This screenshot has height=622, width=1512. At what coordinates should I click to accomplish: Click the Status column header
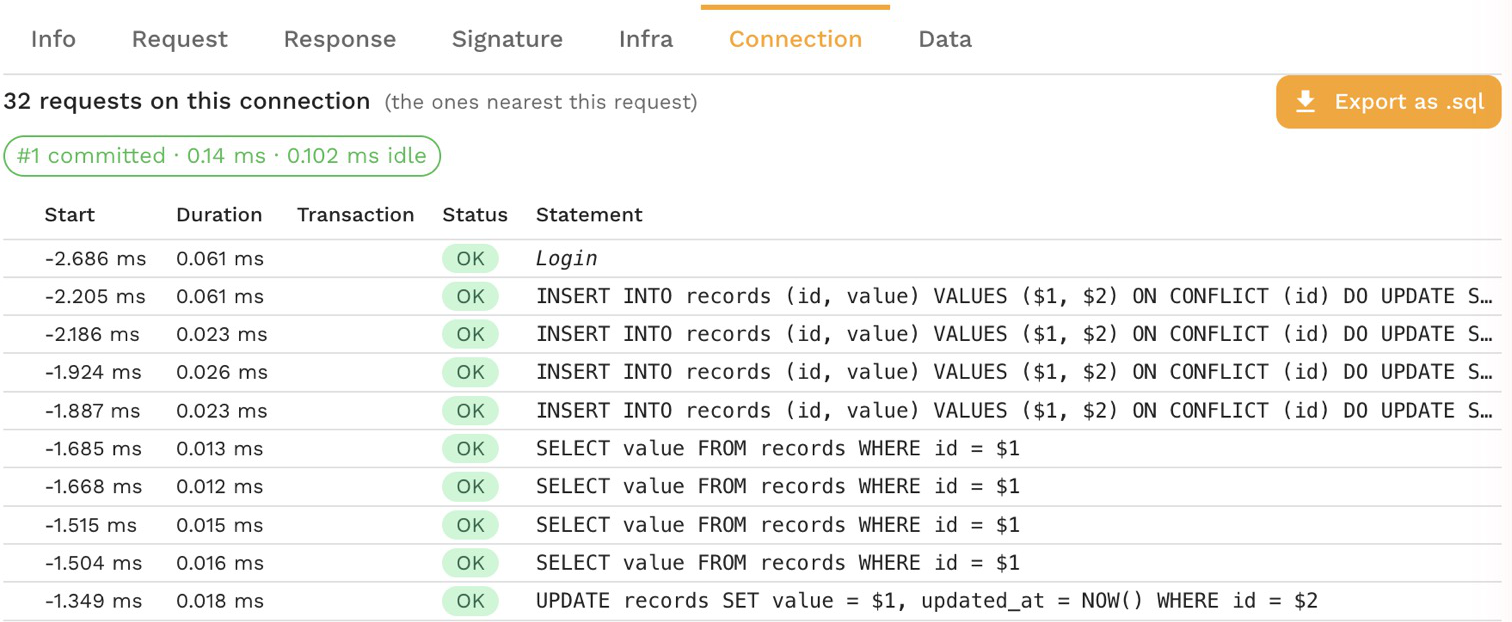pos(475,215)
